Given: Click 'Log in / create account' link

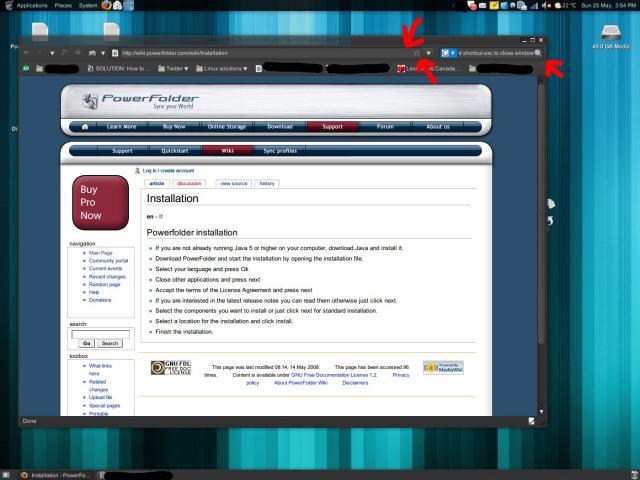Looking at the screenshot, I should [168, 171].
